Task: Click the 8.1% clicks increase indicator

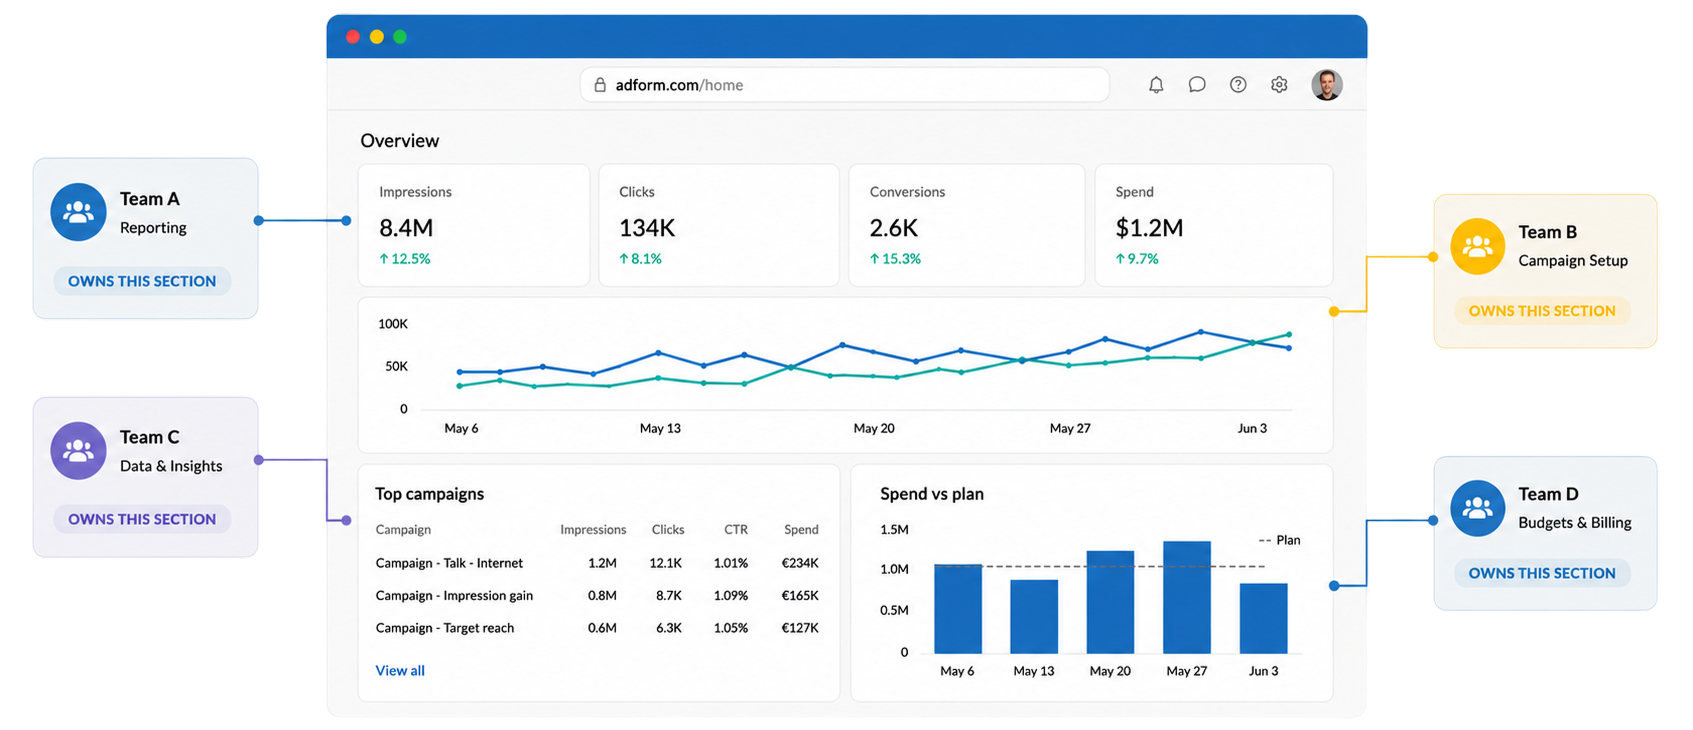Action: [x=640, y=258]
